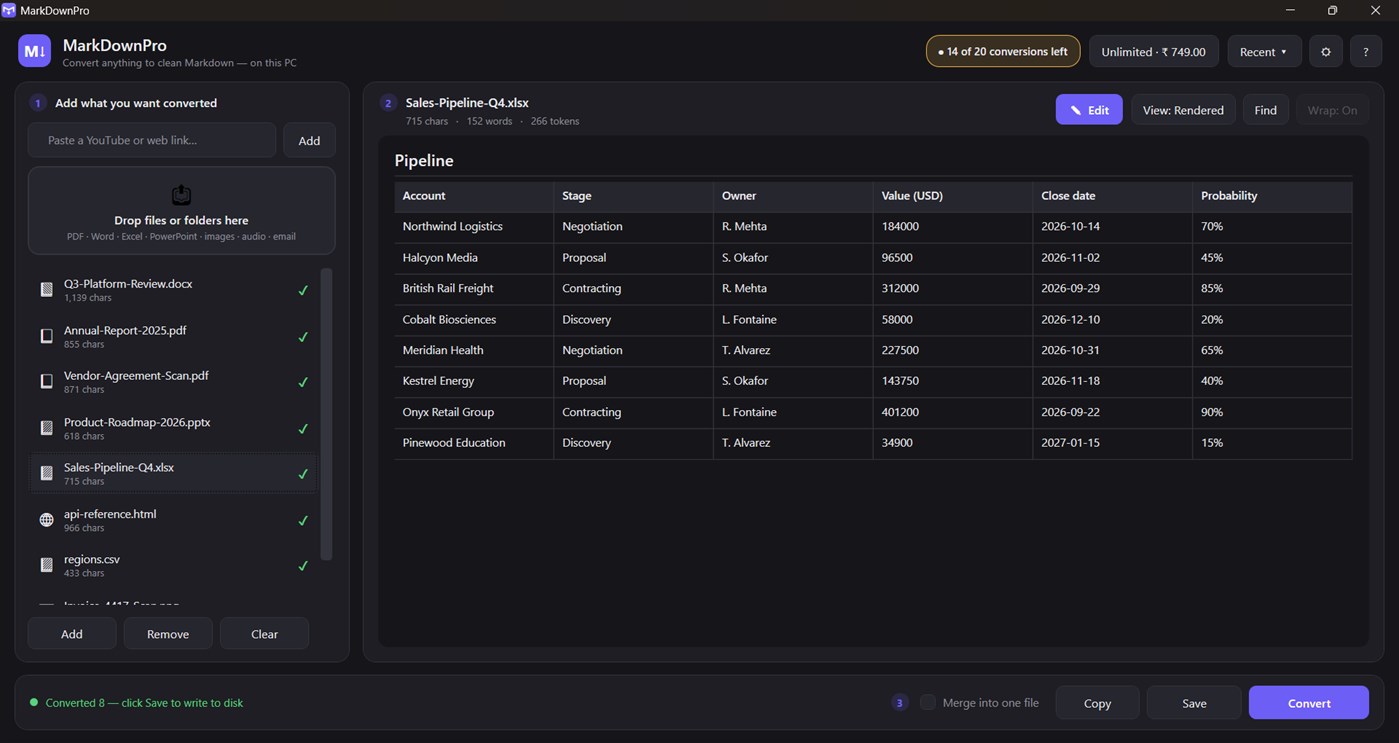Click the green checkmark beside regions.csv

303,566
